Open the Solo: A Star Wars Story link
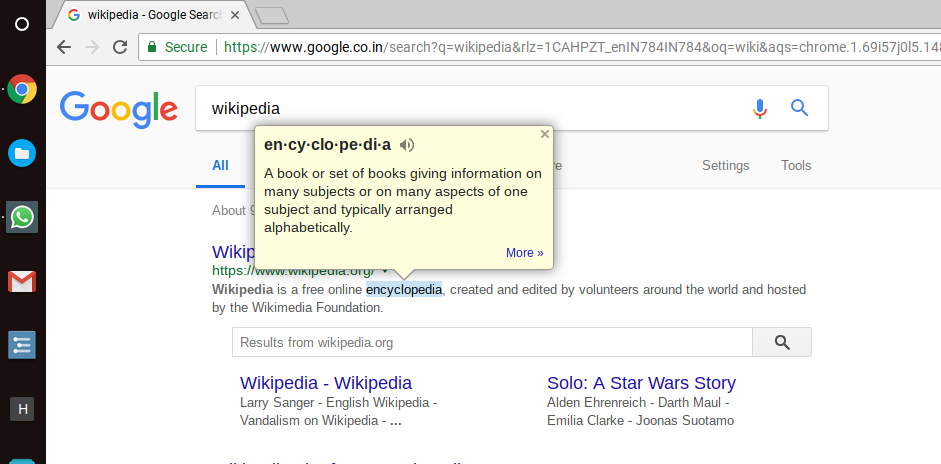Screen dimensions: 941x464 click(641, 383)
